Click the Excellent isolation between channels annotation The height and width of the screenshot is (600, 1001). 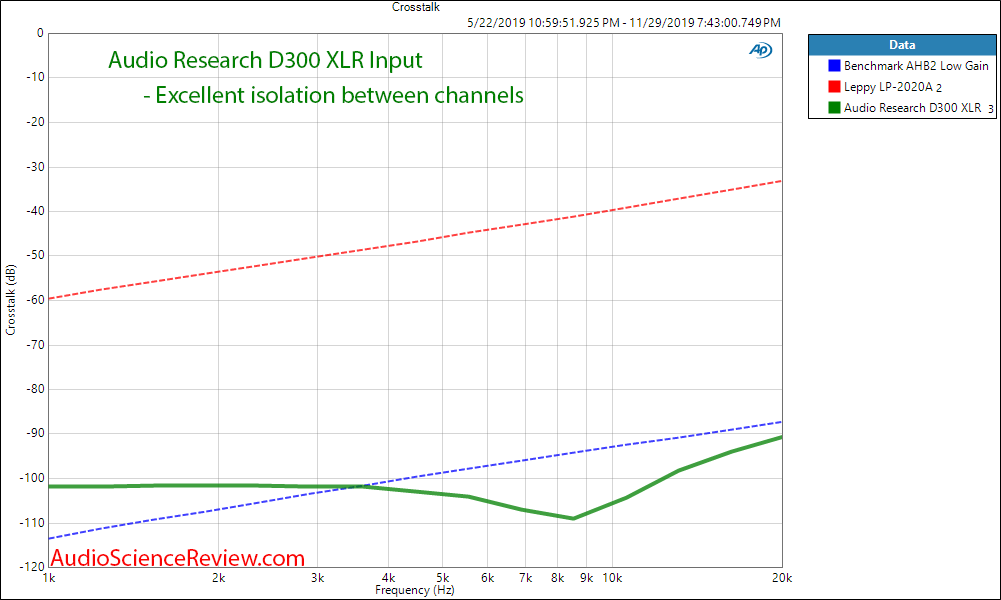pos(333,95)
